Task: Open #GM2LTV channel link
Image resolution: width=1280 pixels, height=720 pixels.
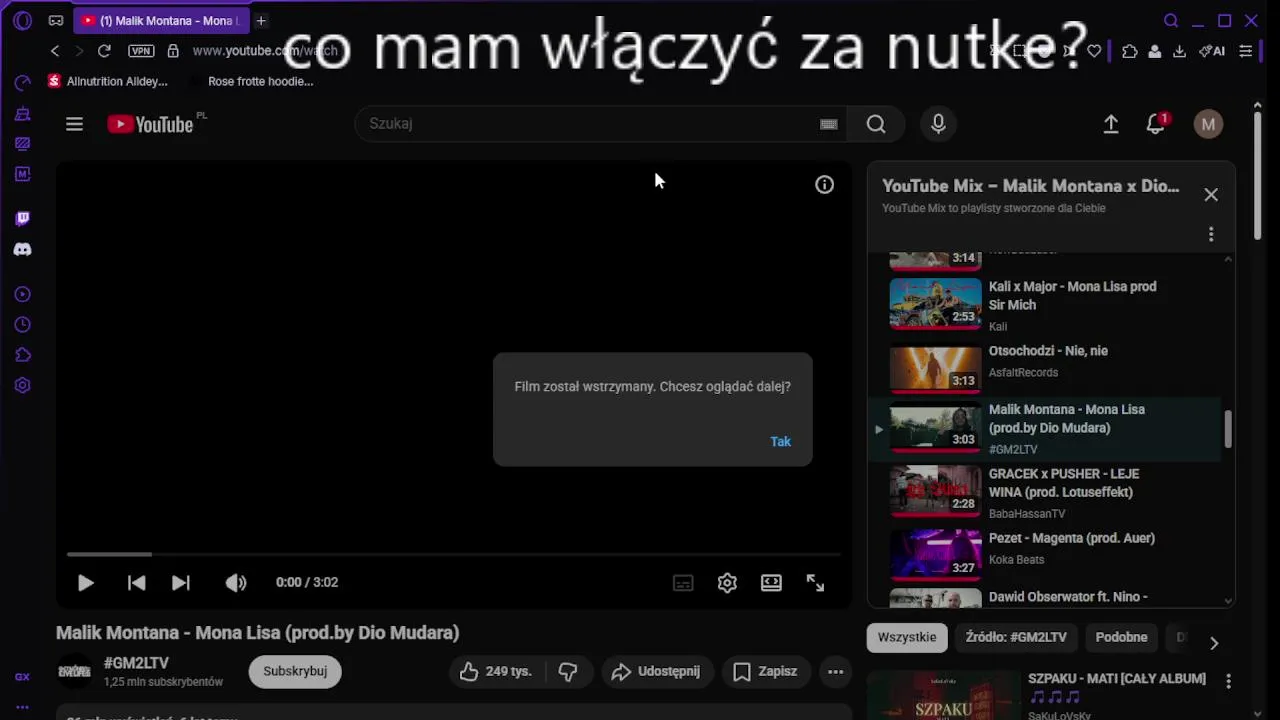Action: tap(136, 663)
